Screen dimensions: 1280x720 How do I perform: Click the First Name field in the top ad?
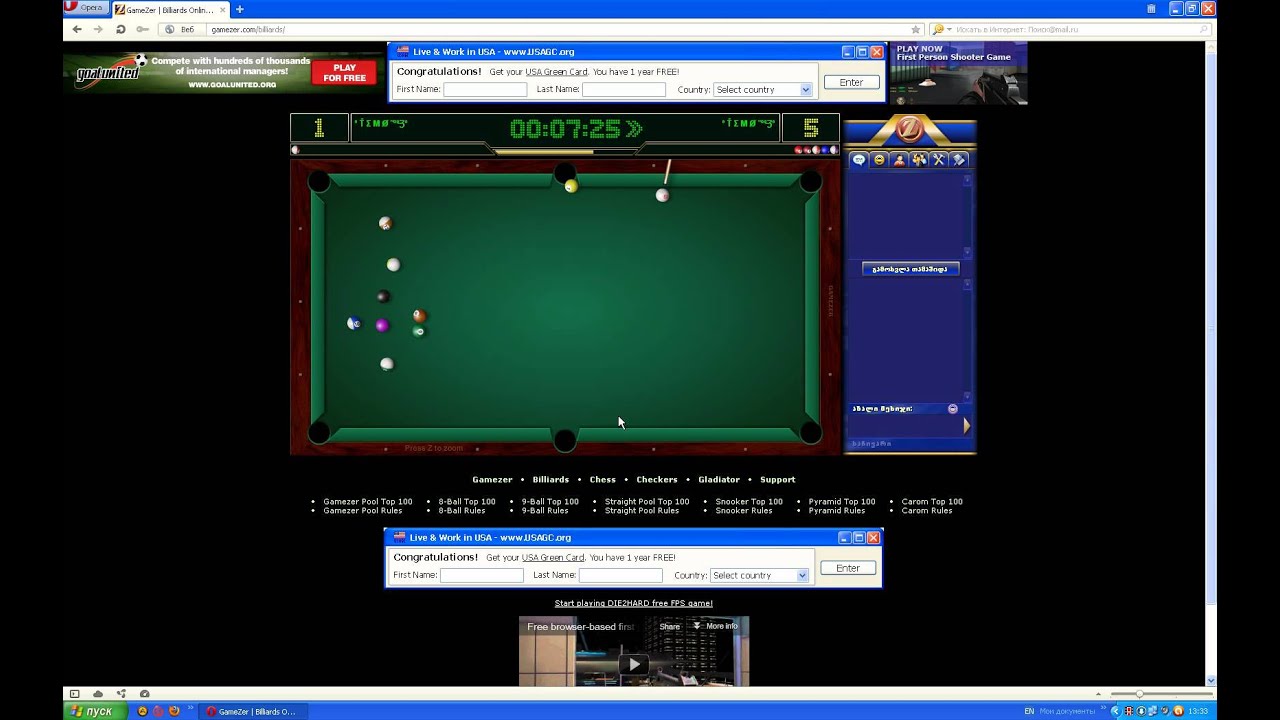[x=485, y=89]
